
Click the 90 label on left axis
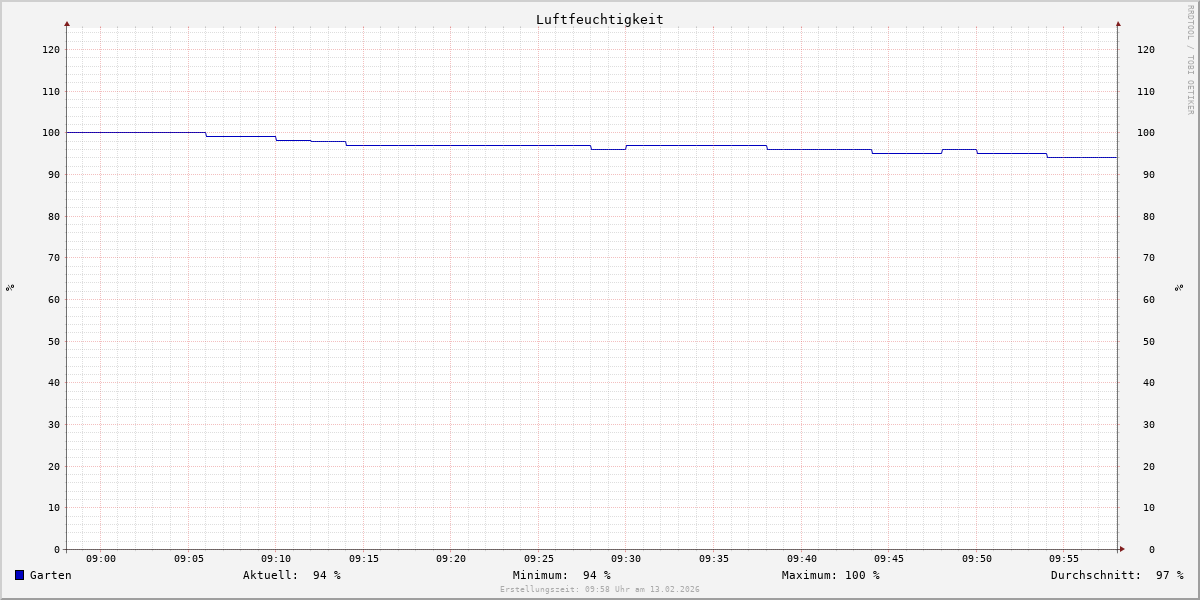[54, 174]
